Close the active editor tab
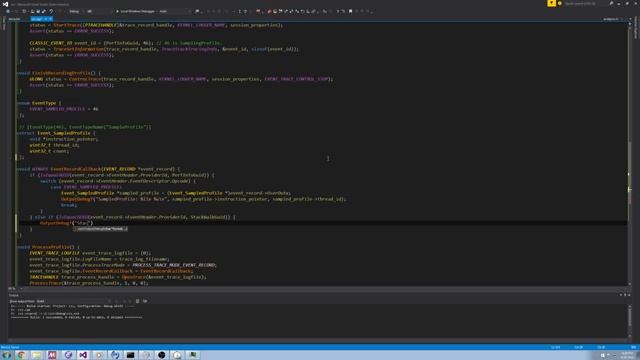Screen dimensions: 640x360 50,19
